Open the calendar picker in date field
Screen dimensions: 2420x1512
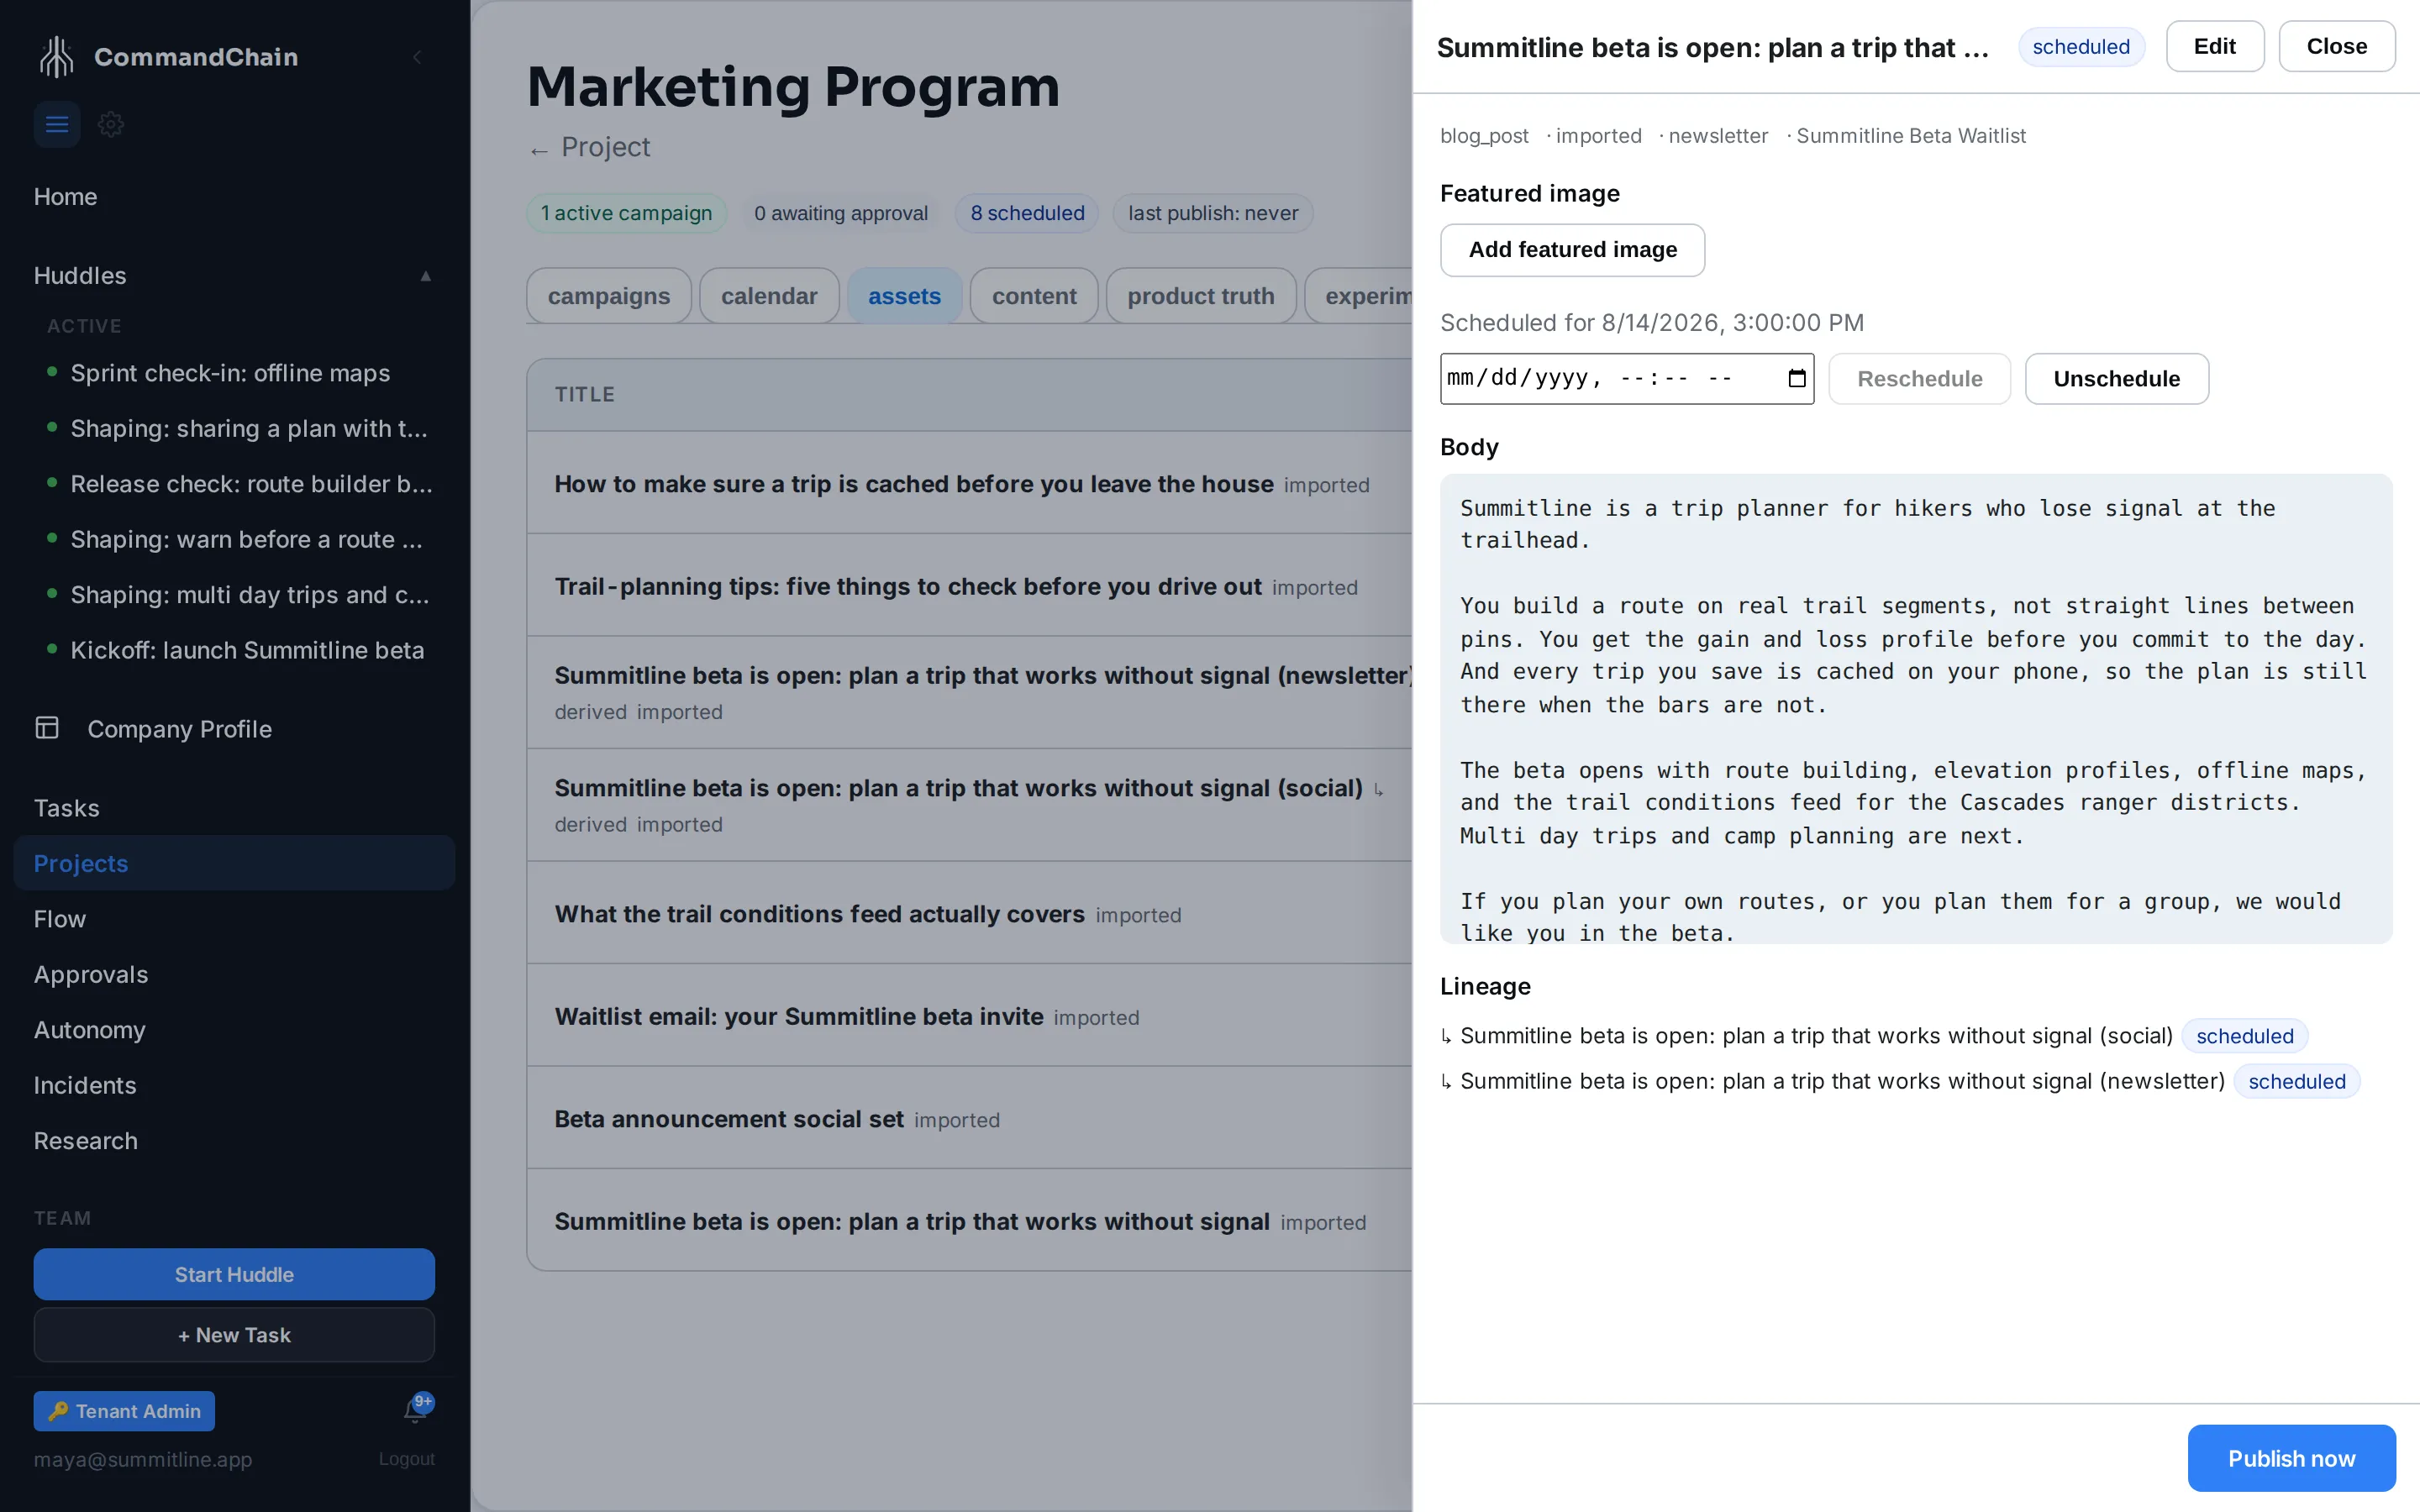pyautogui.click(x=1796, y=378)
